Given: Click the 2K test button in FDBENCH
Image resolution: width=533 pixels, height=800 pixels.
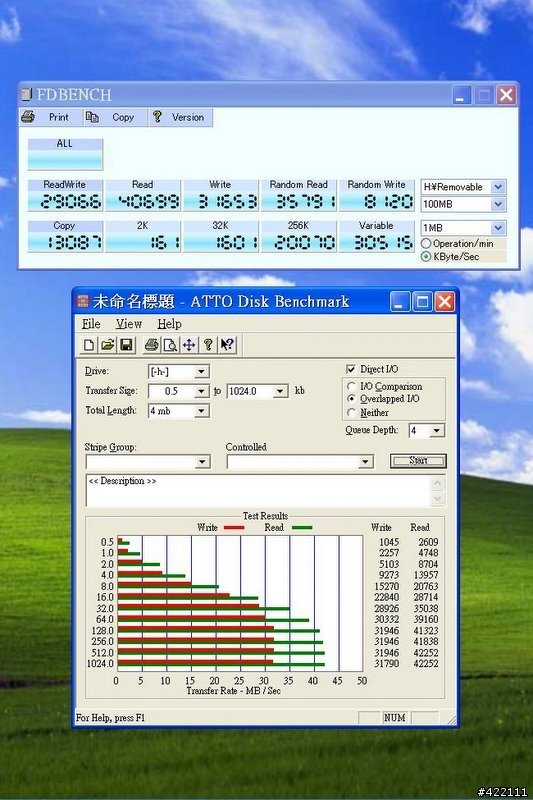Looking at the screenshot, I should (x=143, y=236).
